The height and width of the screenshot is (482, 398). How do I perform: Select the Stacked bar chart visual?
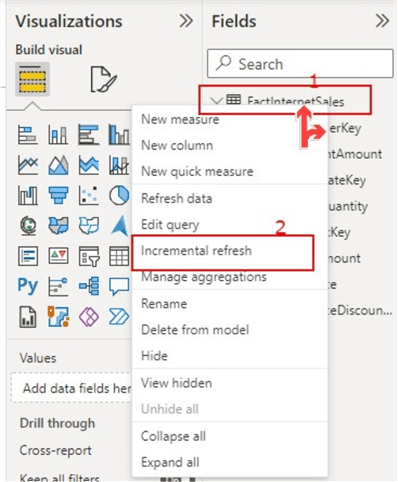28,135
